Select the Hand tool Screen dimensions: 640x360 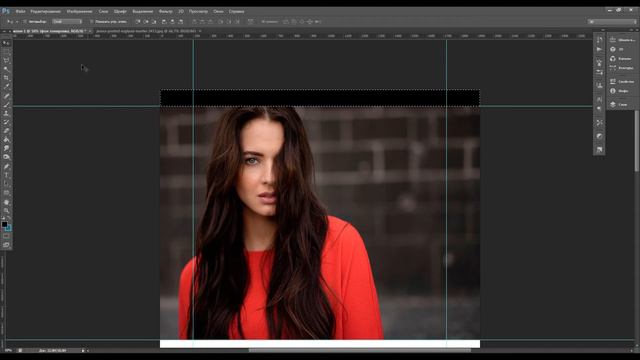tap(6, 202)
